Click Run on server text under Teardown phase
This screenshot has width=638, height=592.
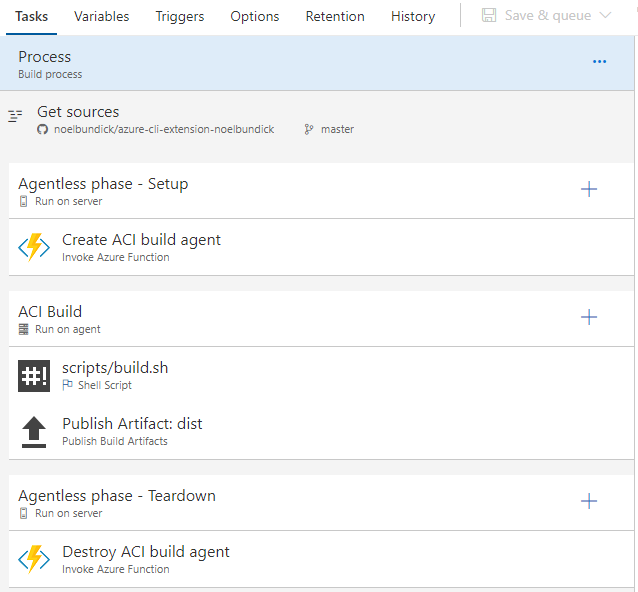(x=68, y=513)
